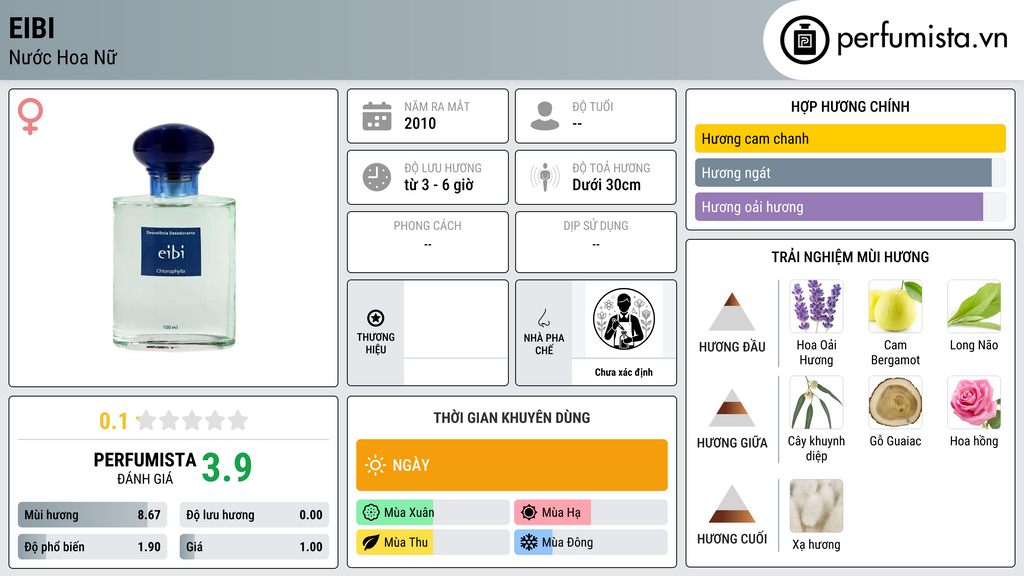Screen dimensions: 1024x576
Task: Click the purple Hương oải hương accord bar
Action: coord(850,207)
